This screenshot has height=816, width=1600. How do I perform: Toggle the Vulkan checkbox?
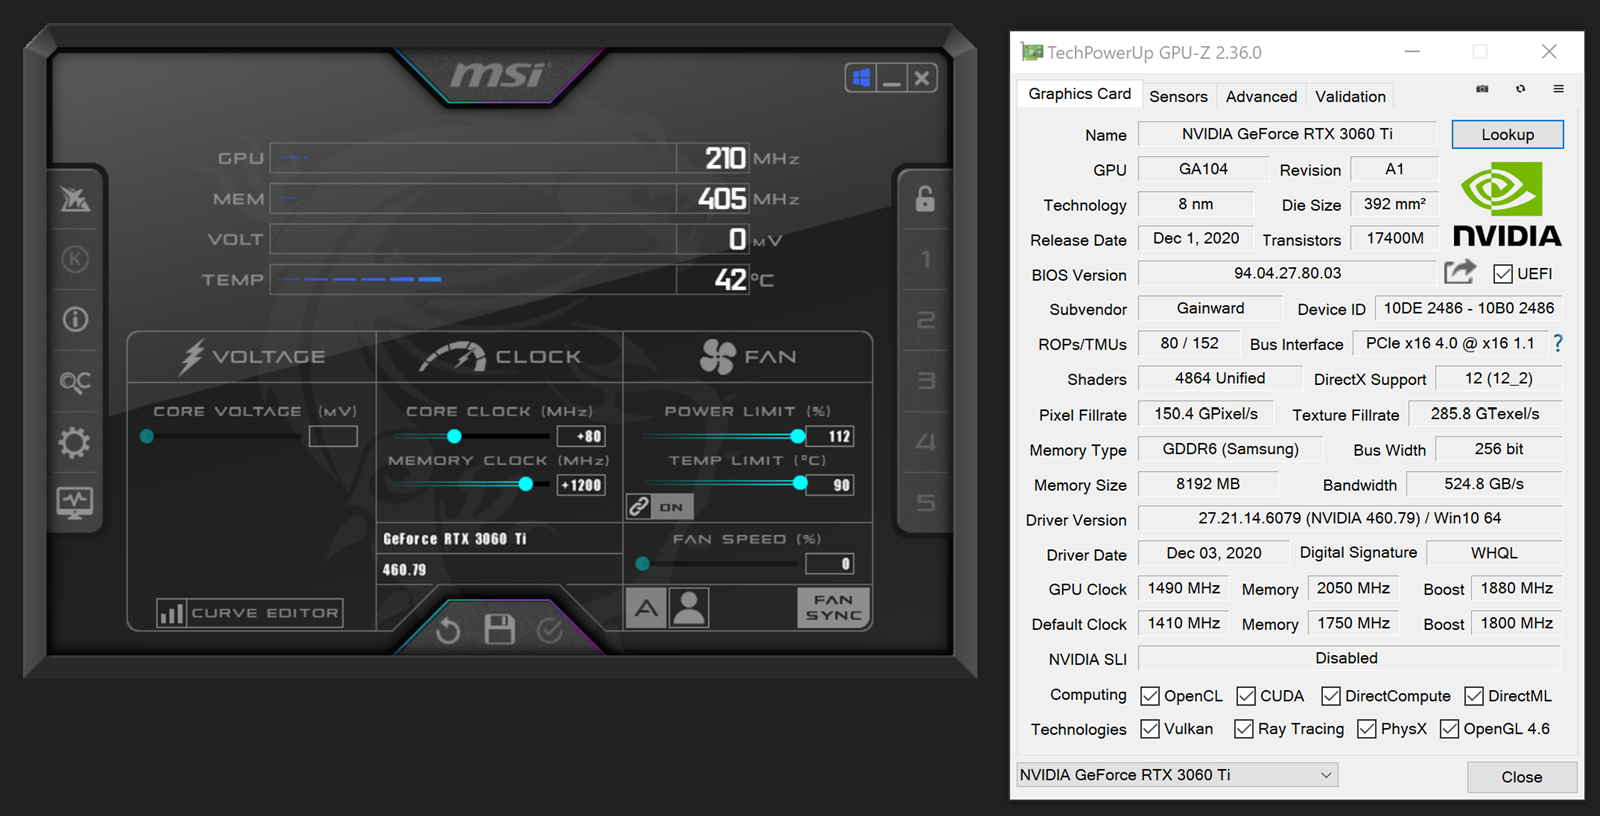pos(1150,729)
